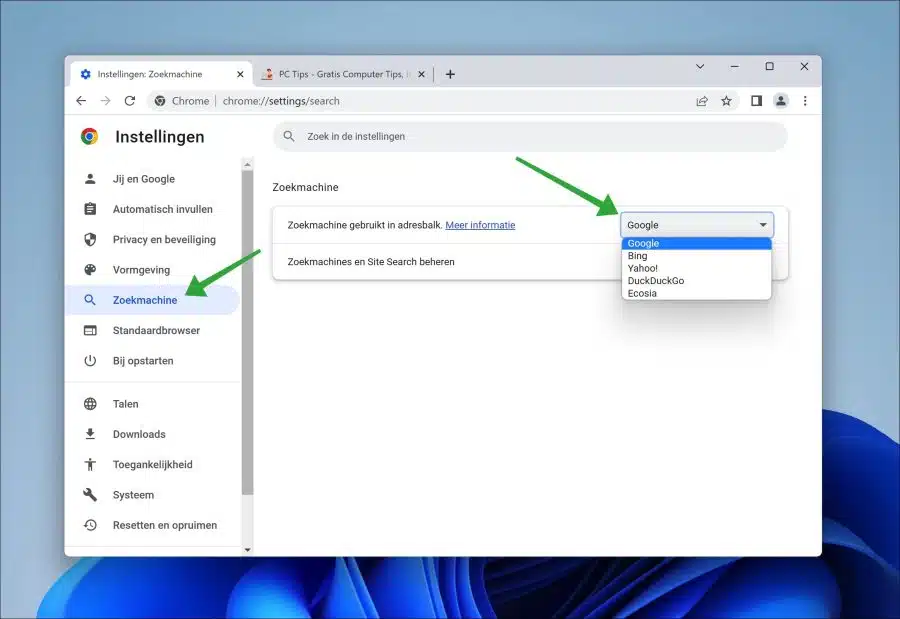Close the PC Tips tab
Viewport: 900px width, 619px height.
(x=421, y=74)
